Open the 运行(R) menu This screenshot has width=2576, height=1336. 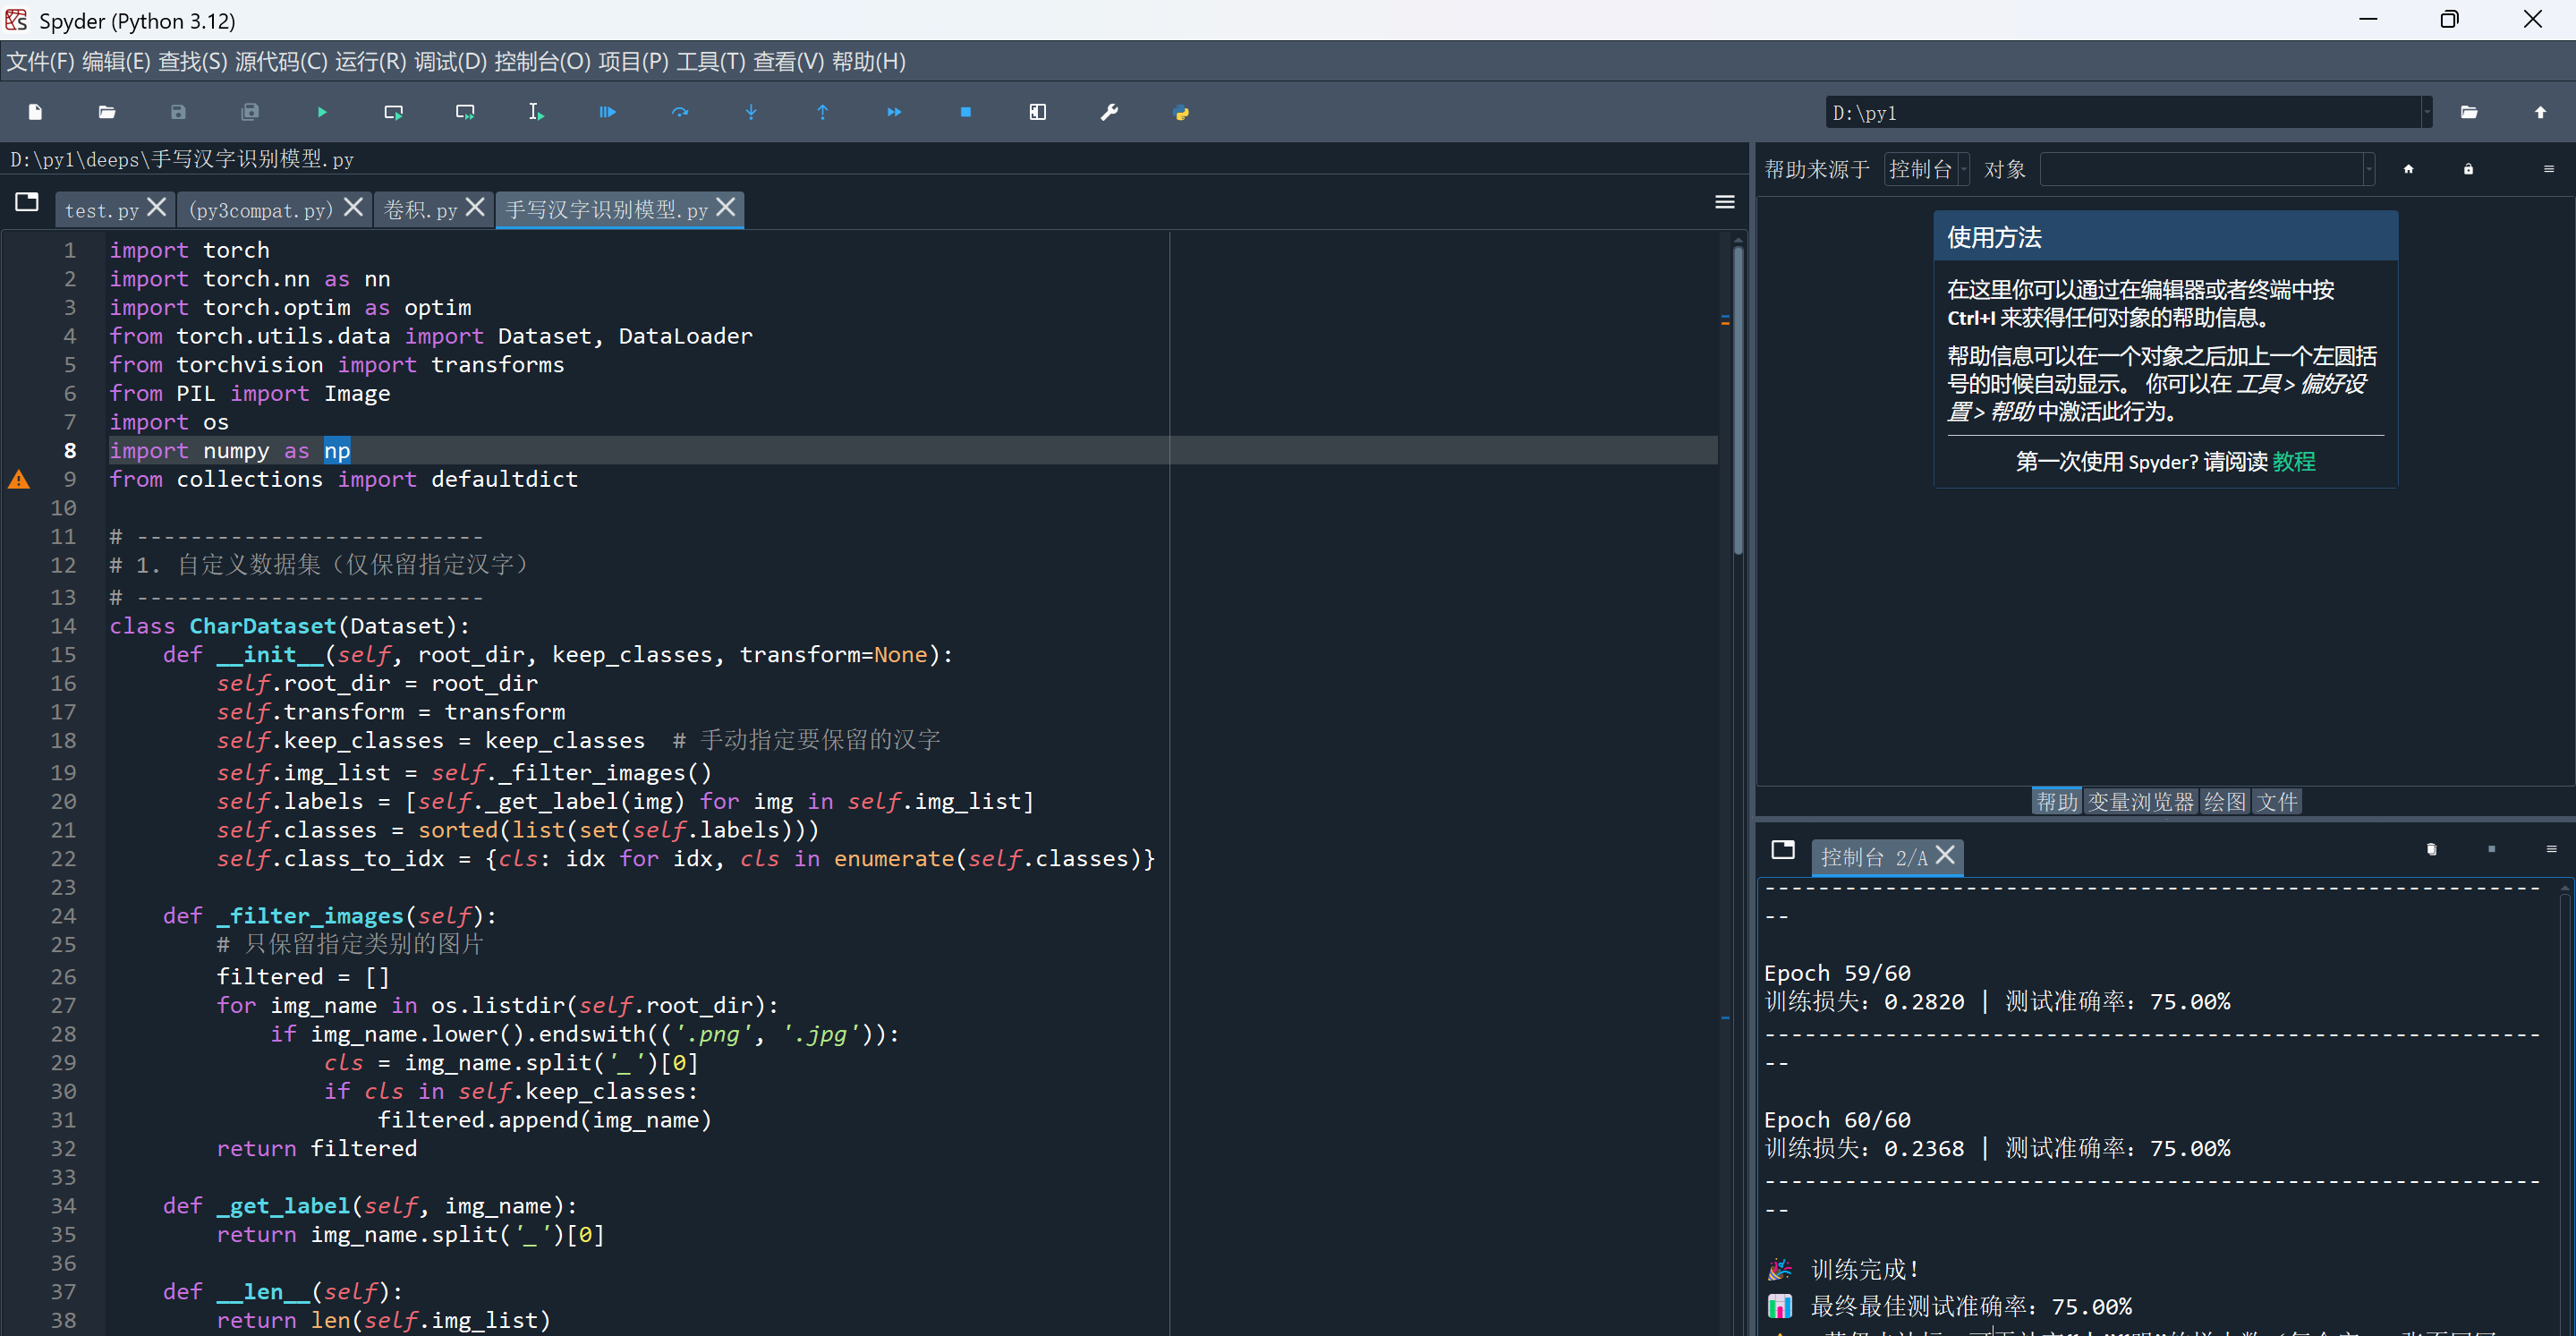click(x=370, y=62)
